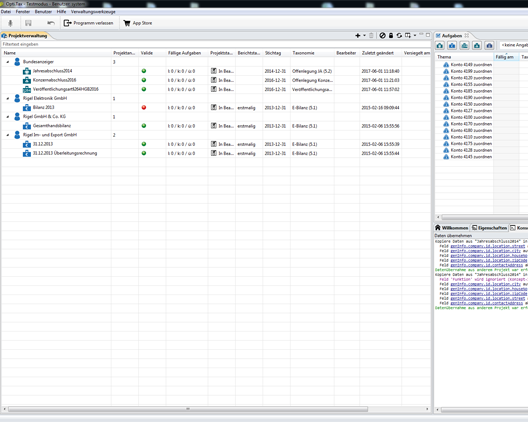Screen dimensions: 528x422
Task: Click the 'In Bea...' status icon for Konzernabschluss2016
Action: pos(213,80)
